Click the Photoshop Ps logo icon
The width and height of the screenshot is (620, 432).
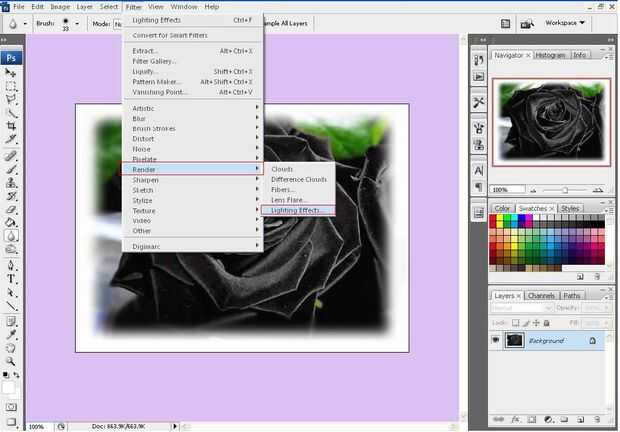point(11,58)
